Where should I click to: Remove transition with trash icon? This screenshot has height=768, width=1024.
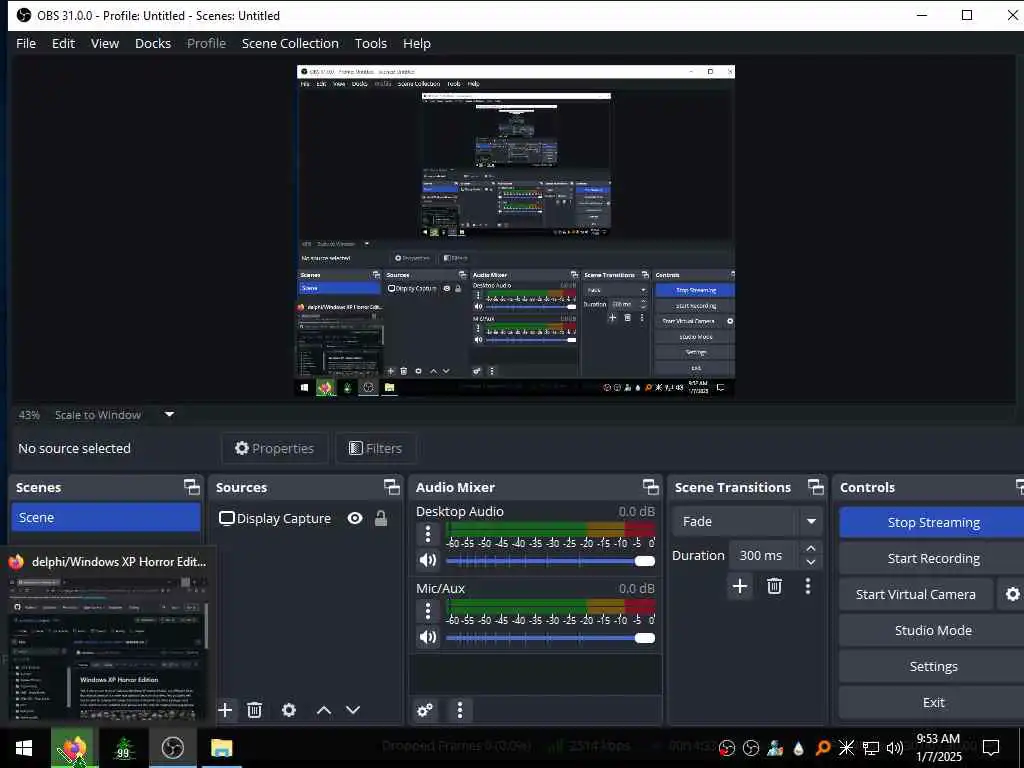[x=775, y=586]
